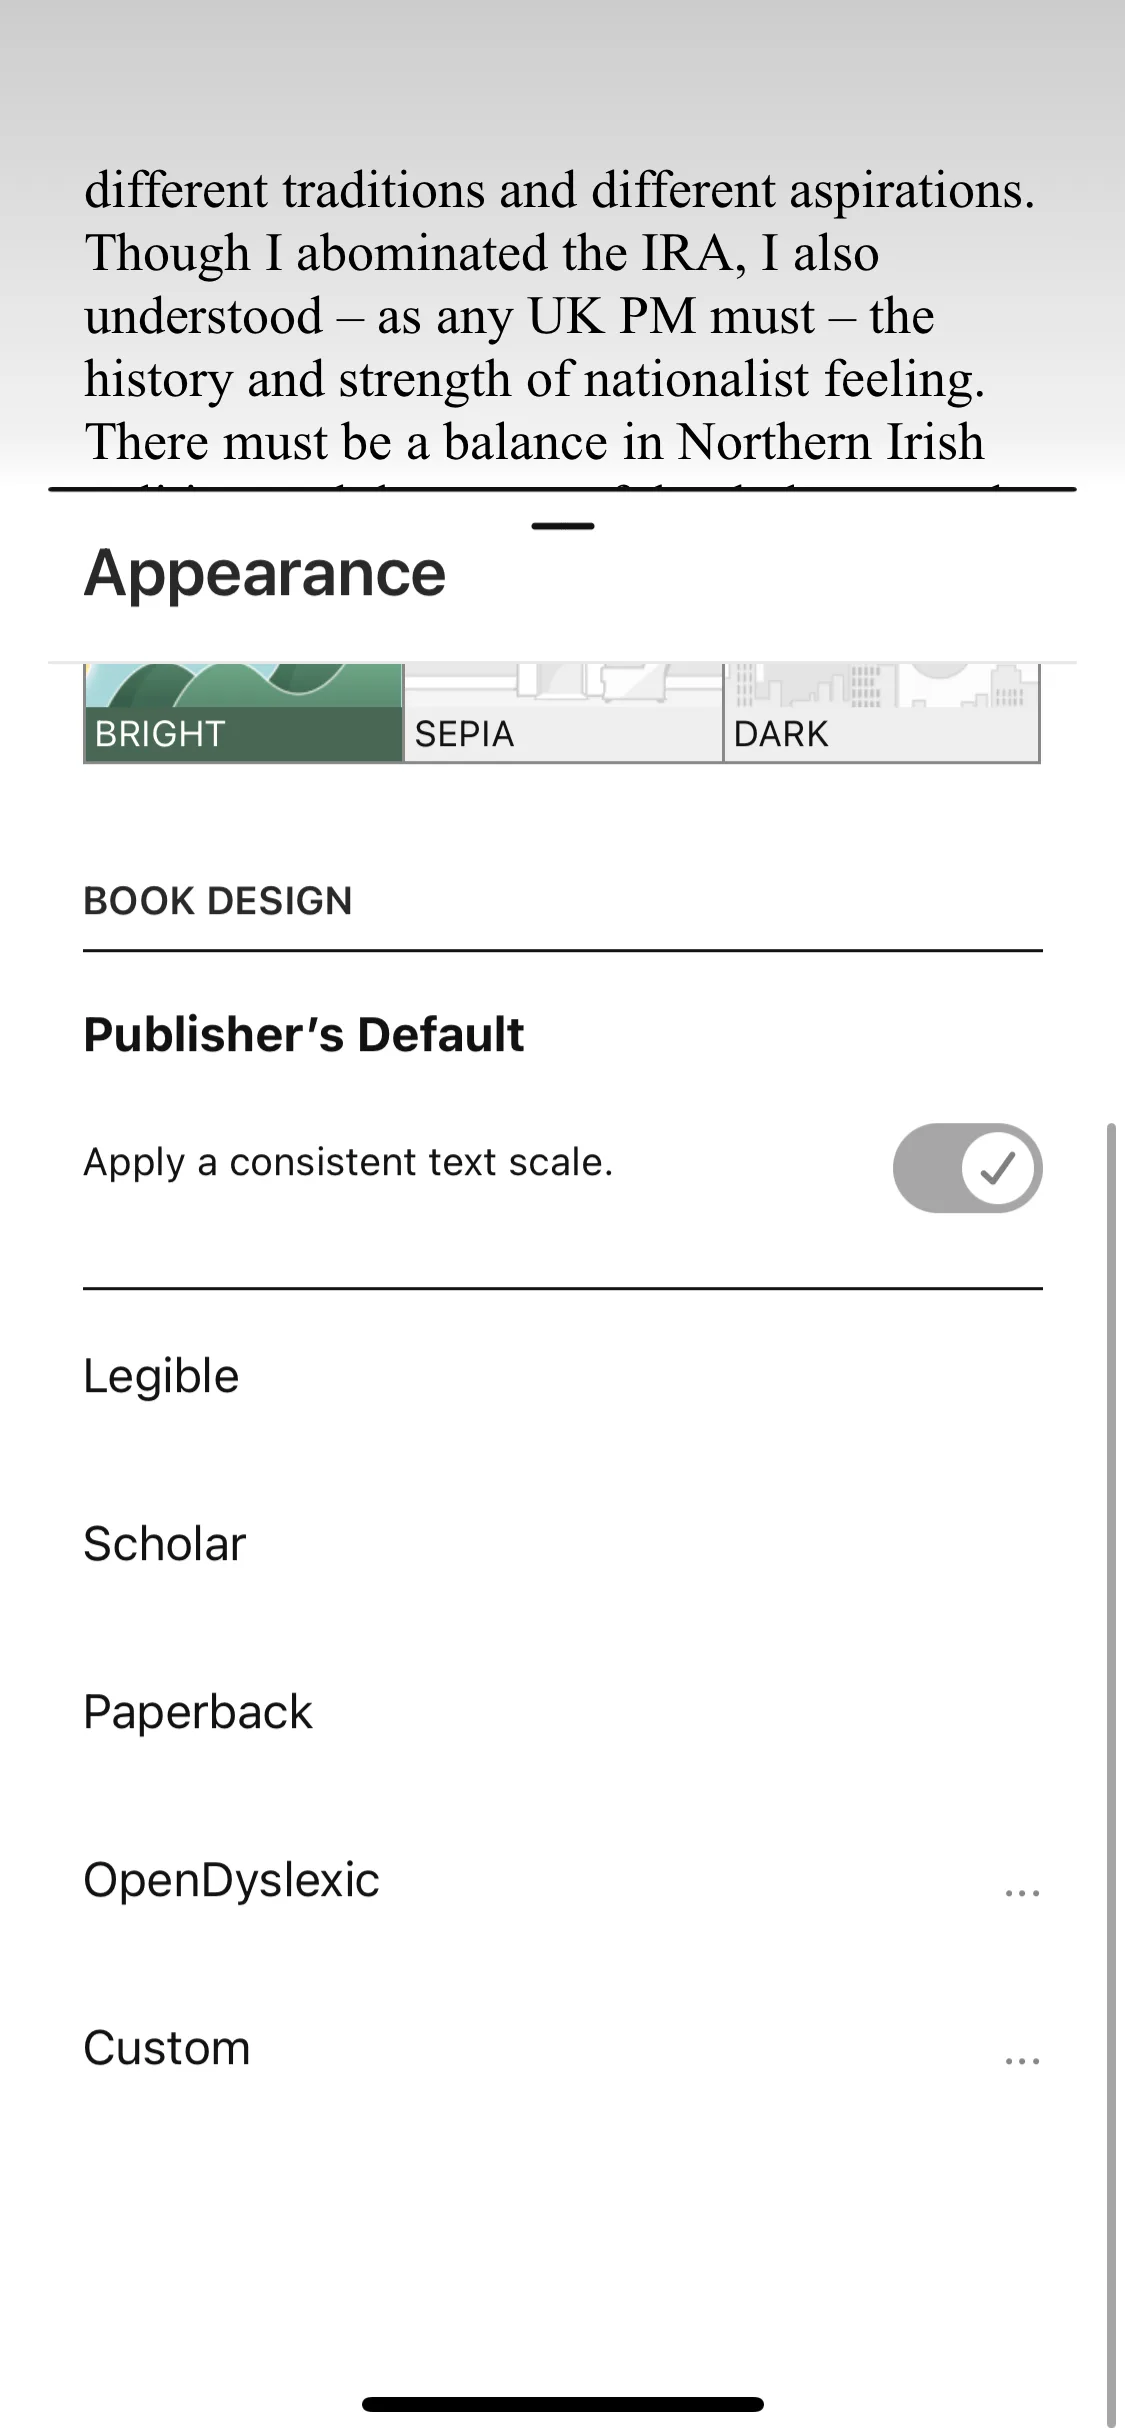Click the Appearance panel vertical scrollbar

(1111, 1775)
